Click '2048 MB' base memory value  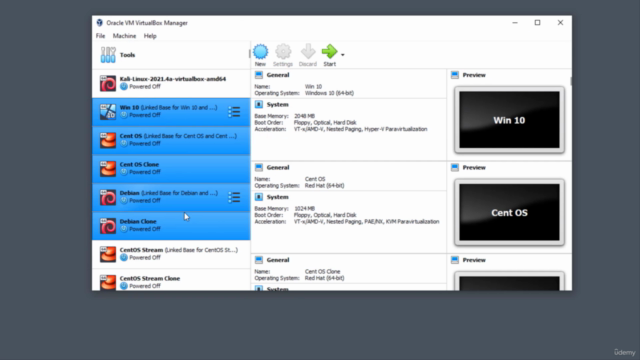(304, 116)
